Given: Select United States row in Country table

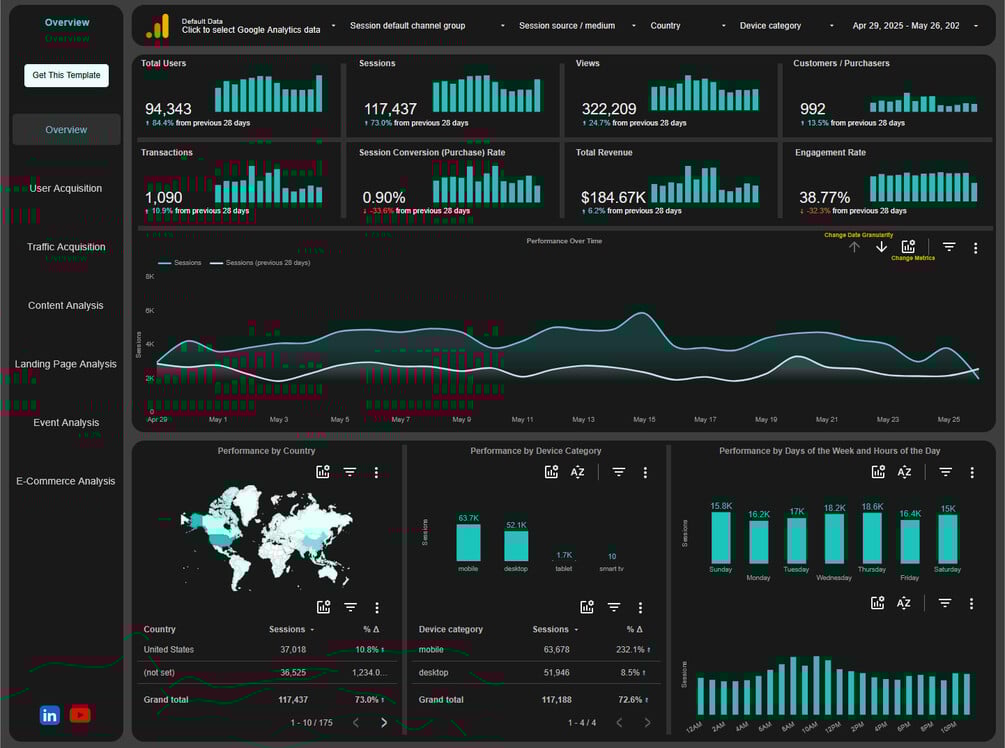Looking at the screenshot, I should (267, 649).
